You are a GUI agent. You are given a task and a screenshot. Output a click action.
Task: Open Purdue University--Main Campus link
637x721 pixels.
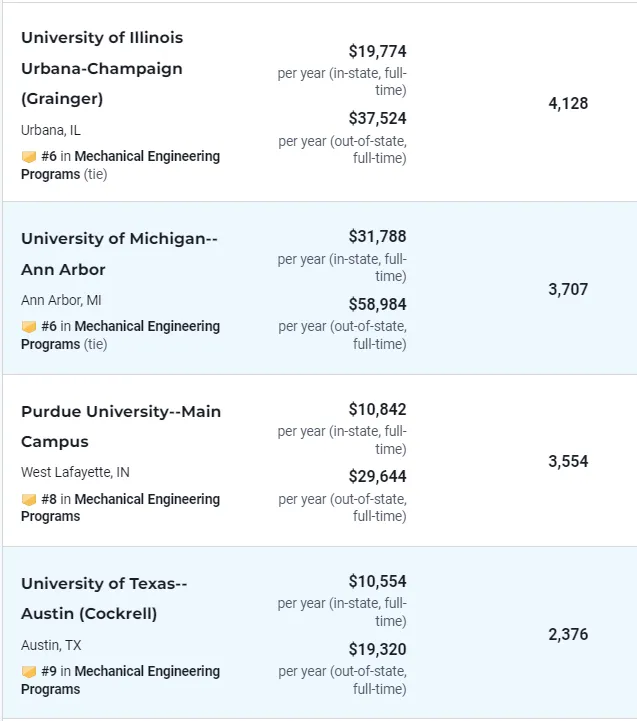click(121, 426)
